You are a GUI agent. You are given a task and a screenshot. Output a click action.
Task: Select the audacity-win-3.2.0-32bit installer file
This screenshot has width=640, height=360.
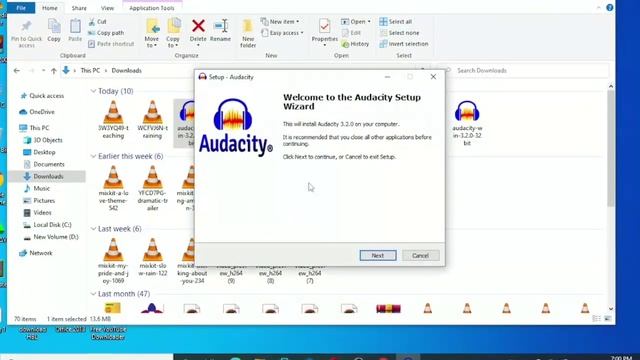point(467,123)
